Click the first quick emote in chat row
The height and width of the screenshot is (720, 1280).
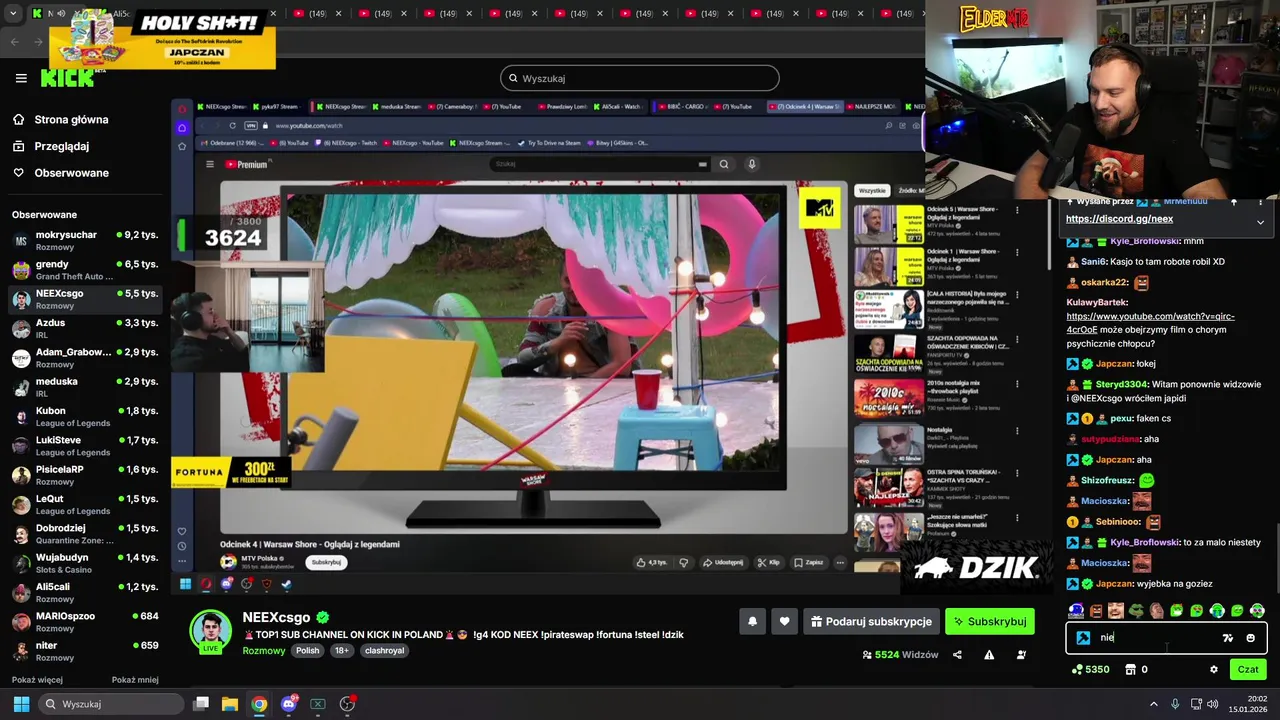[x=1076, y=611]
